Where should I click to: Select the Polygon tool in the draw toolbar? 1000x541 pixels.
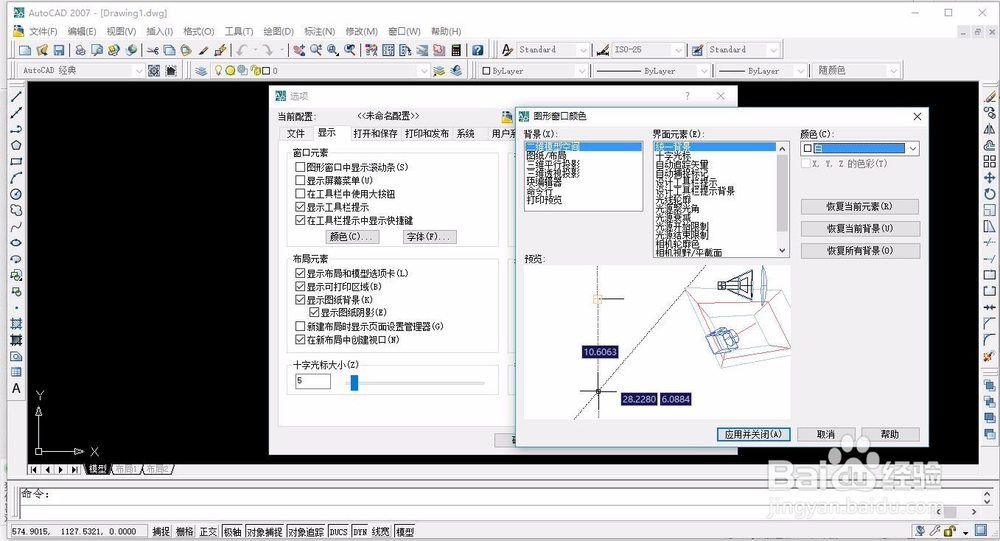pyautogui.click(x=16, y=145)
